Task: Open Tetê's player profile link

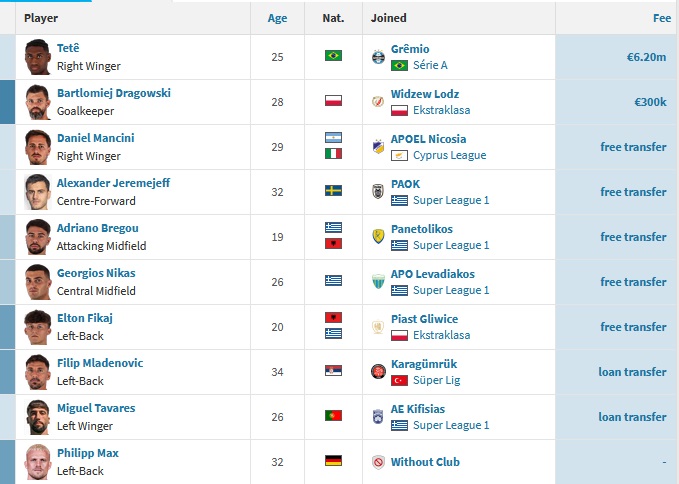Action: tap(68, 48)
